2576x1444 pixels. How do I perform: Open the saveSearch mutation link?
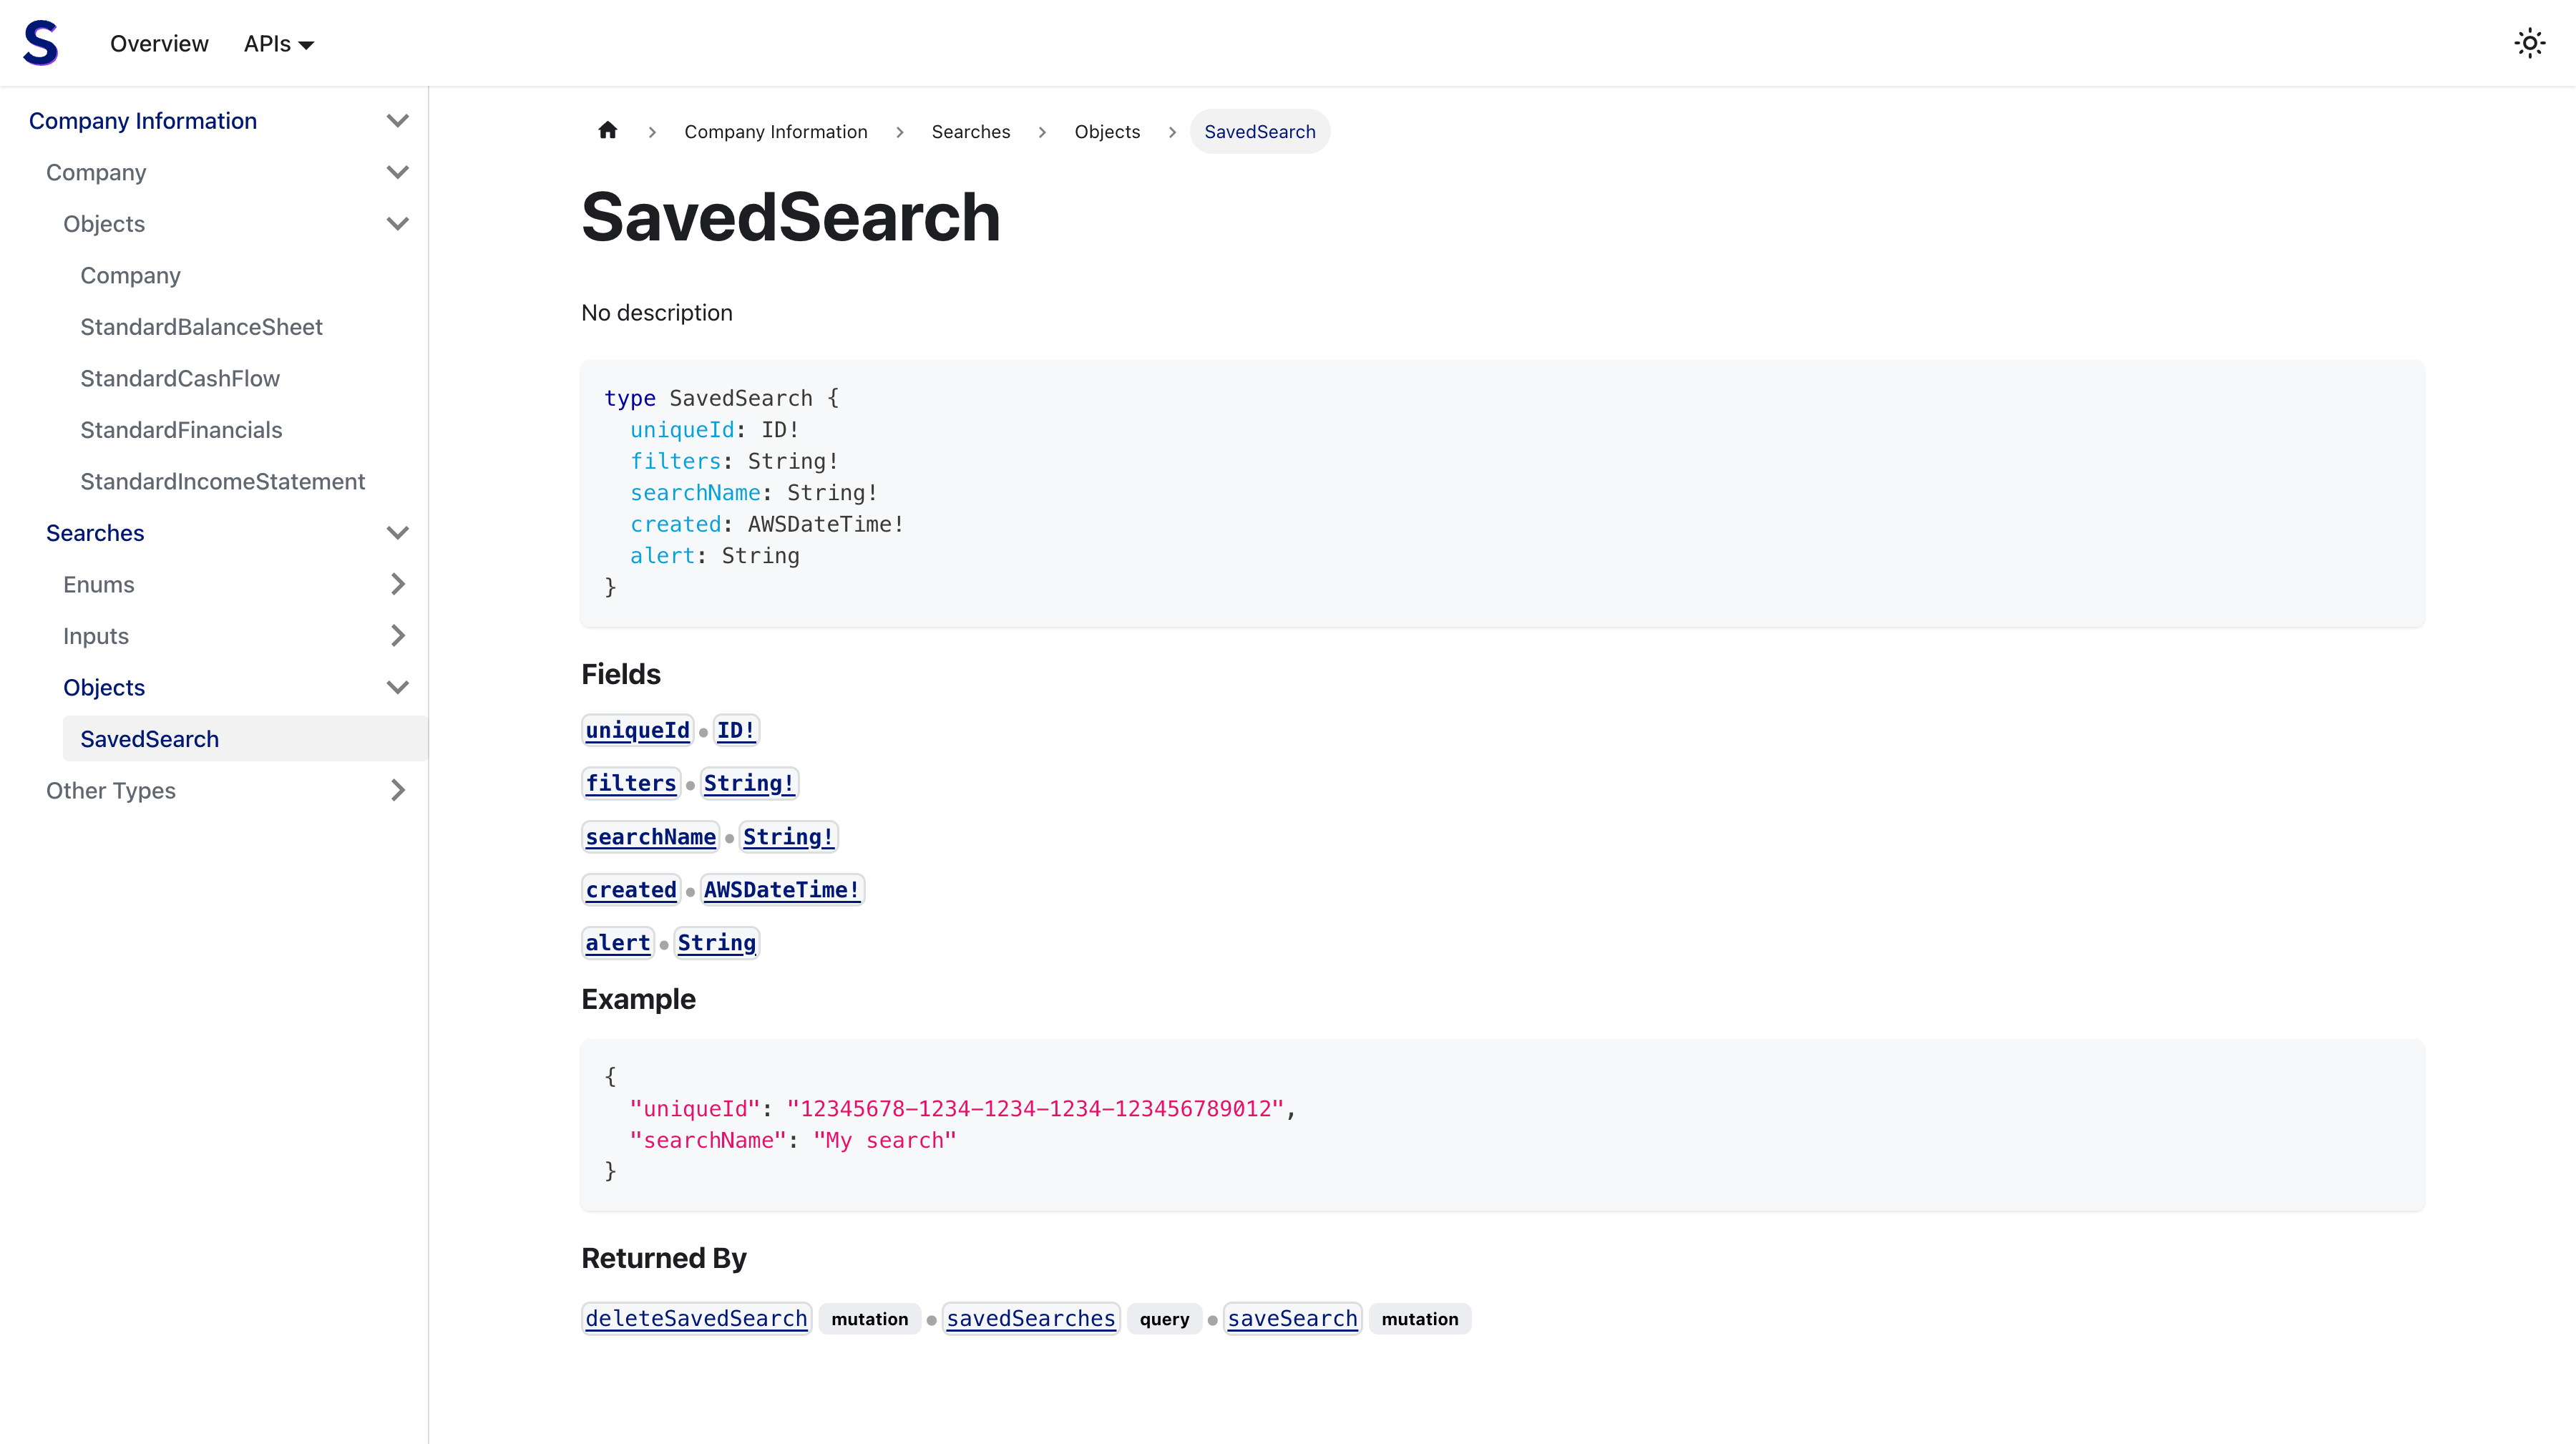click(1292, 1318)
